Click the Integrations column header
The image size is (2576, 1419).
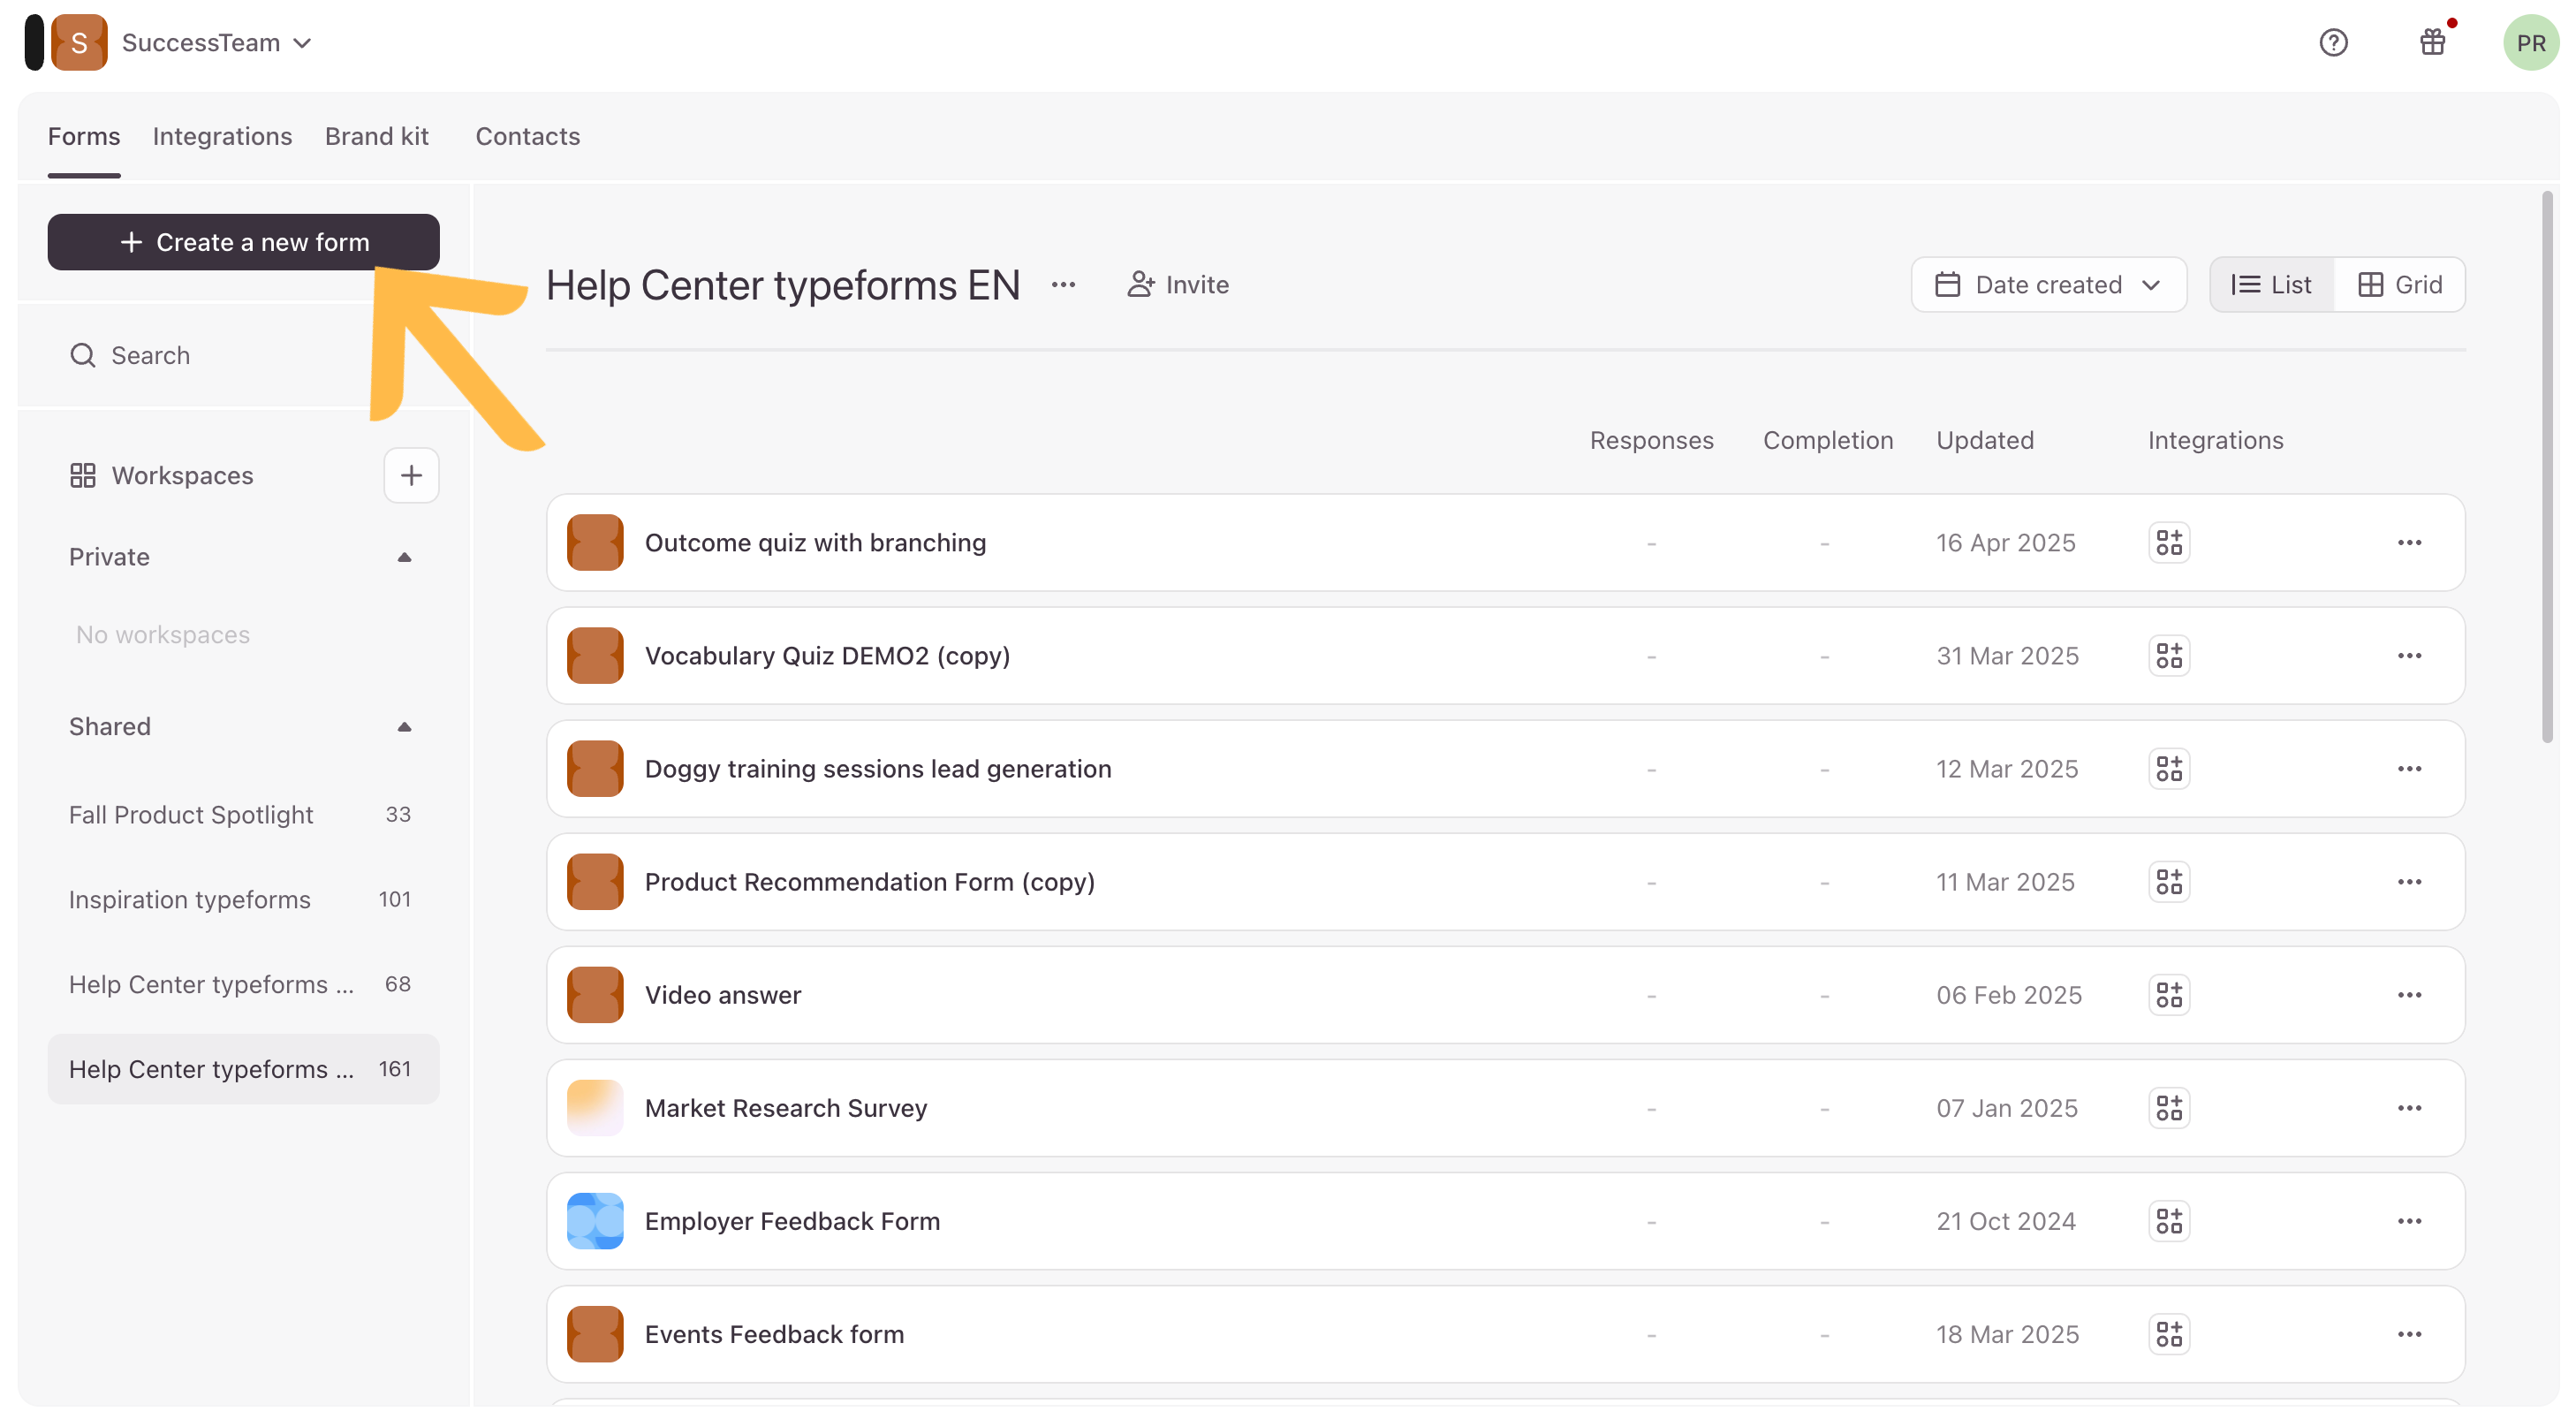[2215, 441]
